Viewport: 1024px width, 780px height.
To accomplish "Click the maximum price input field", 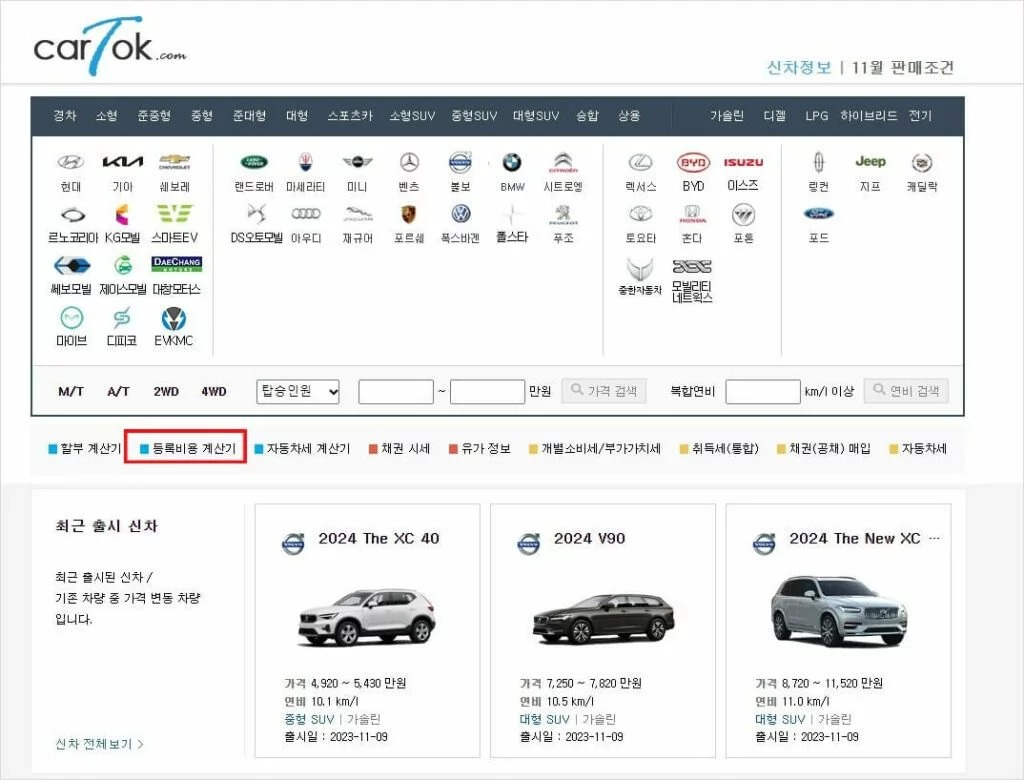I will [487, 392].
